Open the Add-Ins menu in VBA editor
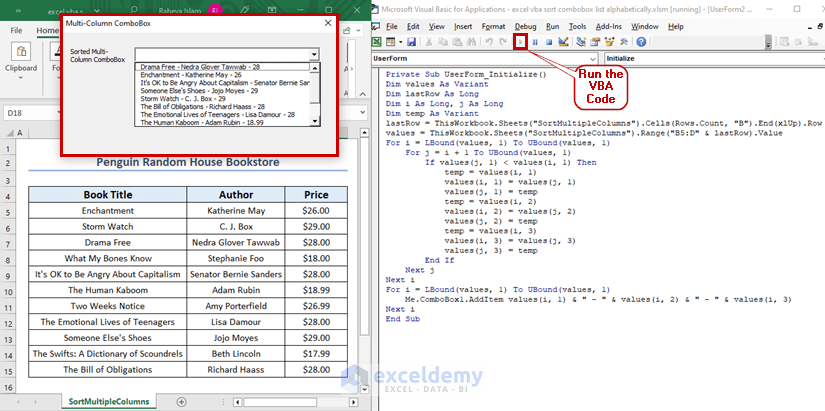Screen dimensions: 825x411 [609, 26]
